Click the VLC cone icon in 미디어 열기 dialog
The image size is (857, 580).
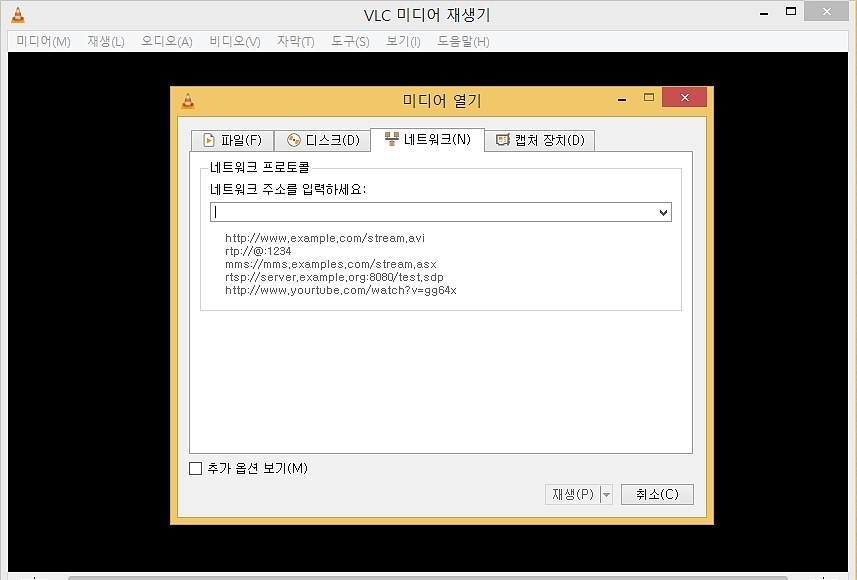[188, 101]
